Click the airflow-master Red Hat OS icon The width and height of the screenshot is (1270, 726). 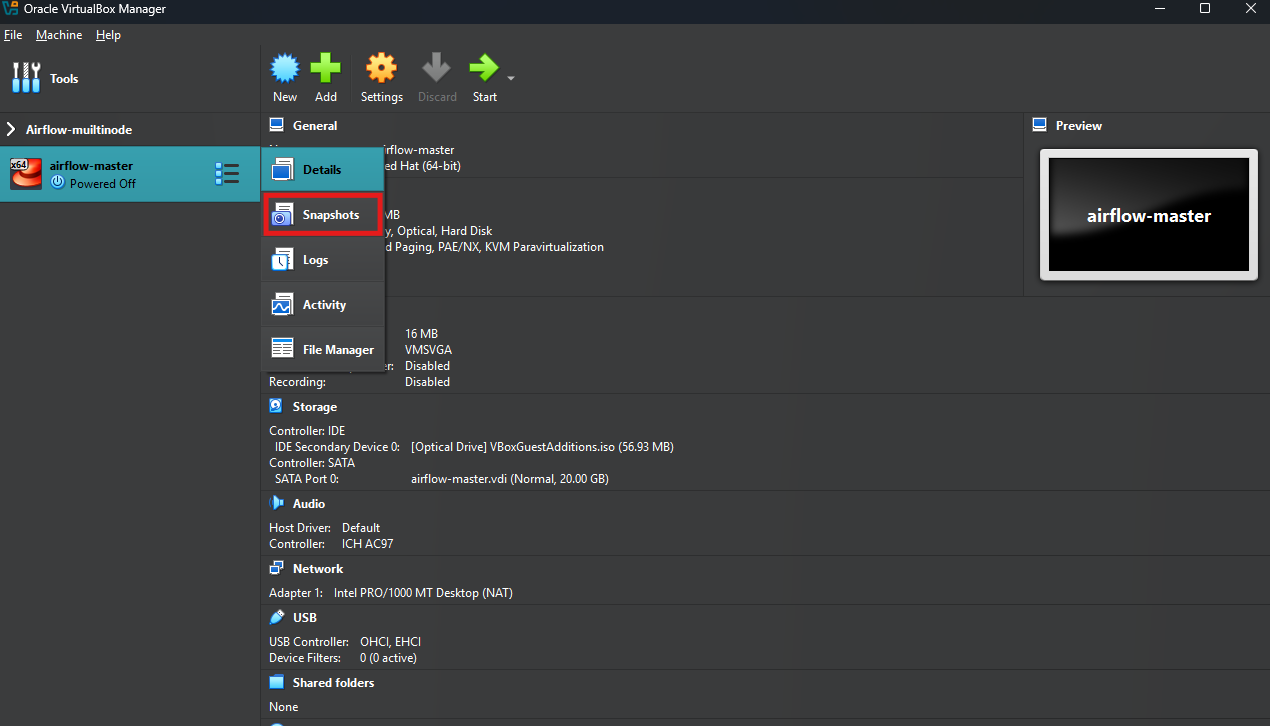[25, 174]
